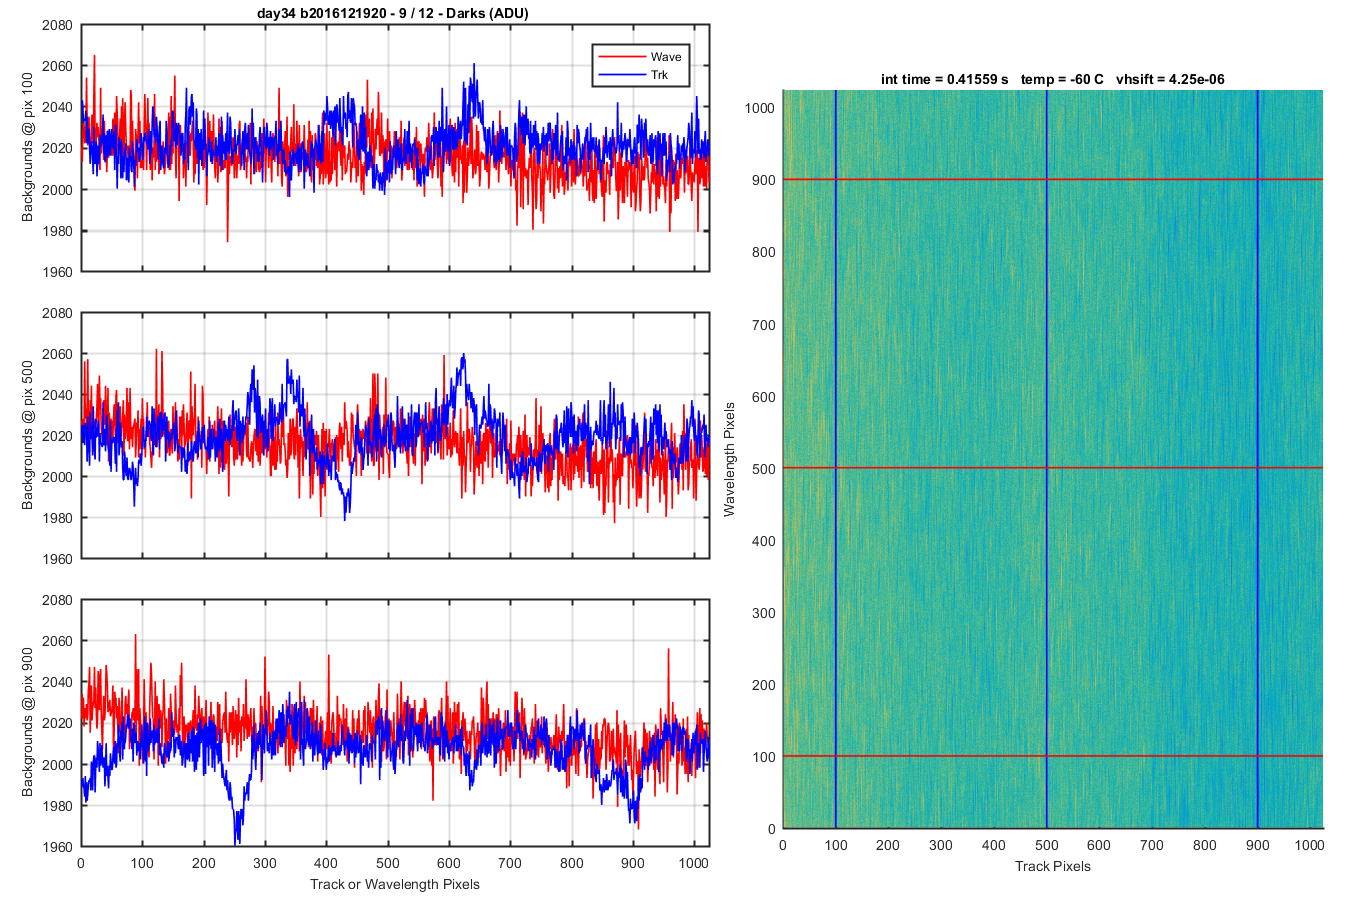
Task: Click tick label 800 on the Track or Wavelength Pixels axis
Action: (572, 863)
